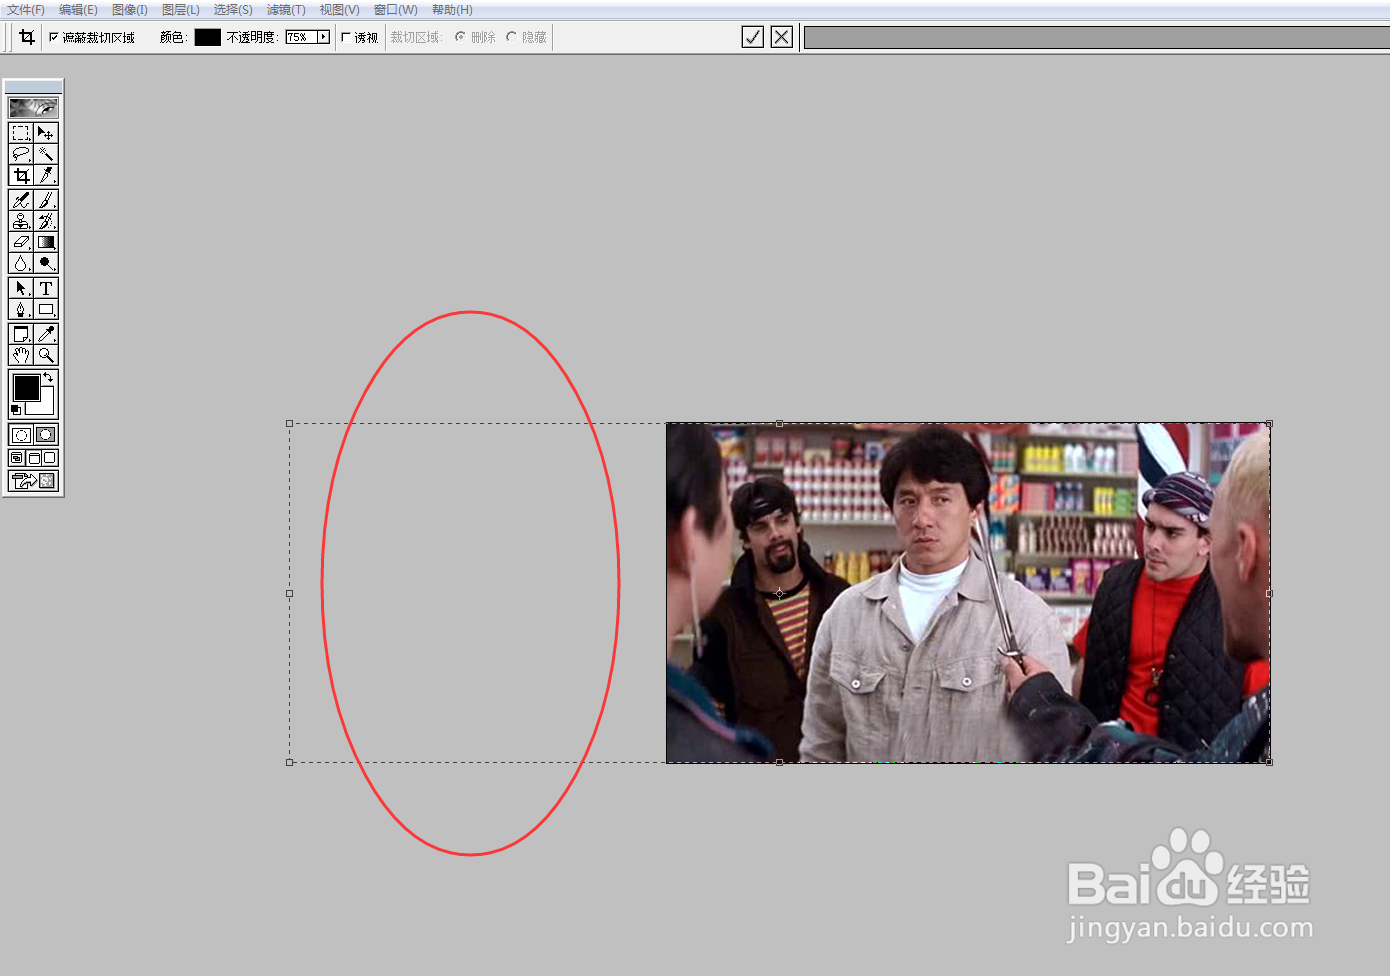1390x976 pixels.
Task: Select the Path Component Selection tool
Action: tap(21, 288)
